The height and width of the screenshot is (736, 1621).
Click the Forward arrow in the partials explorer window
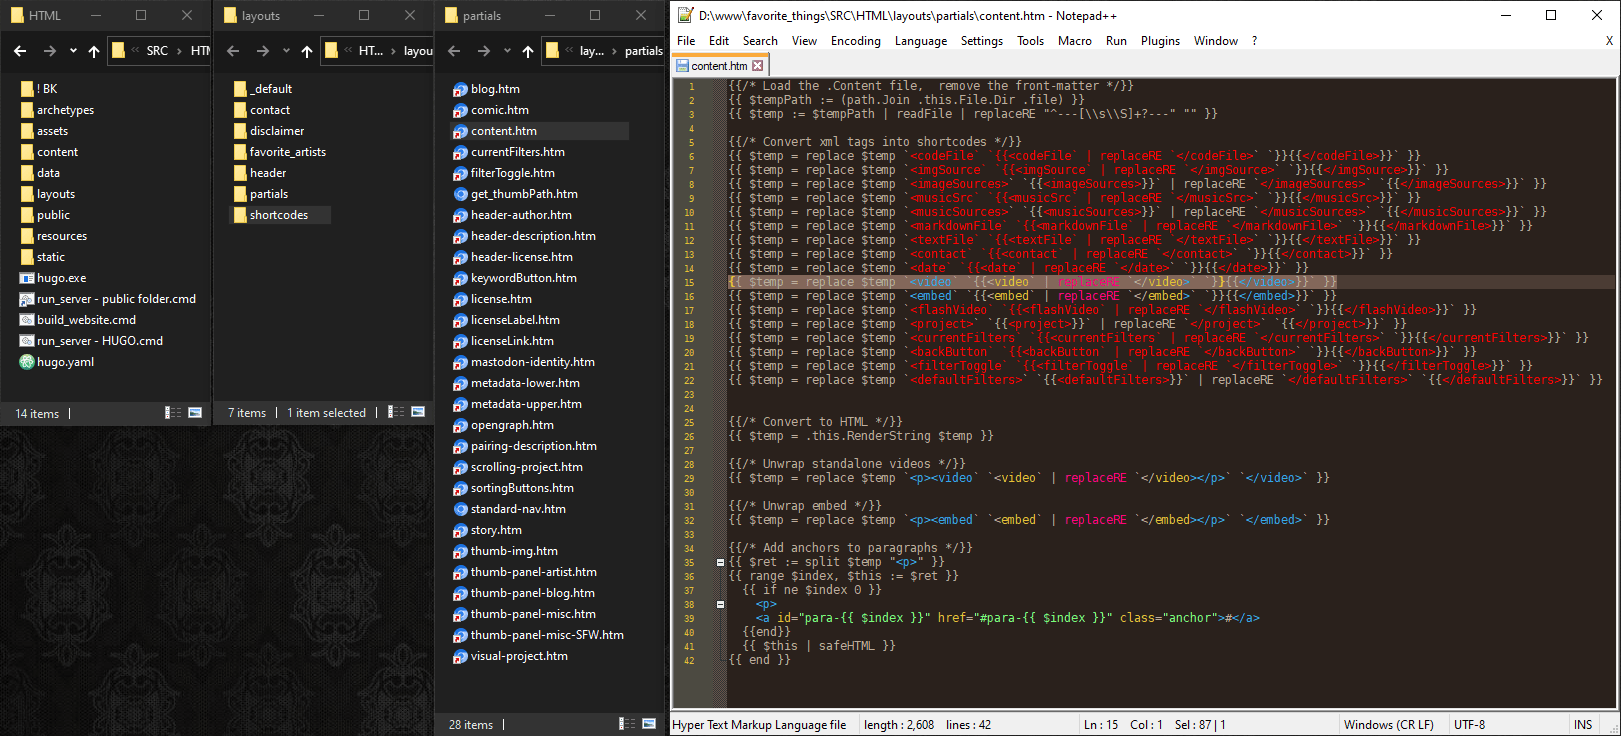pos(483,51)
